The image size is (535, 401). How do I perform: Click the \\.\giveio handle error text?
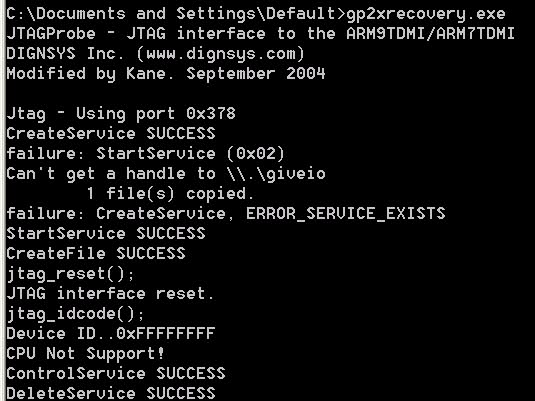click(276, 174)
